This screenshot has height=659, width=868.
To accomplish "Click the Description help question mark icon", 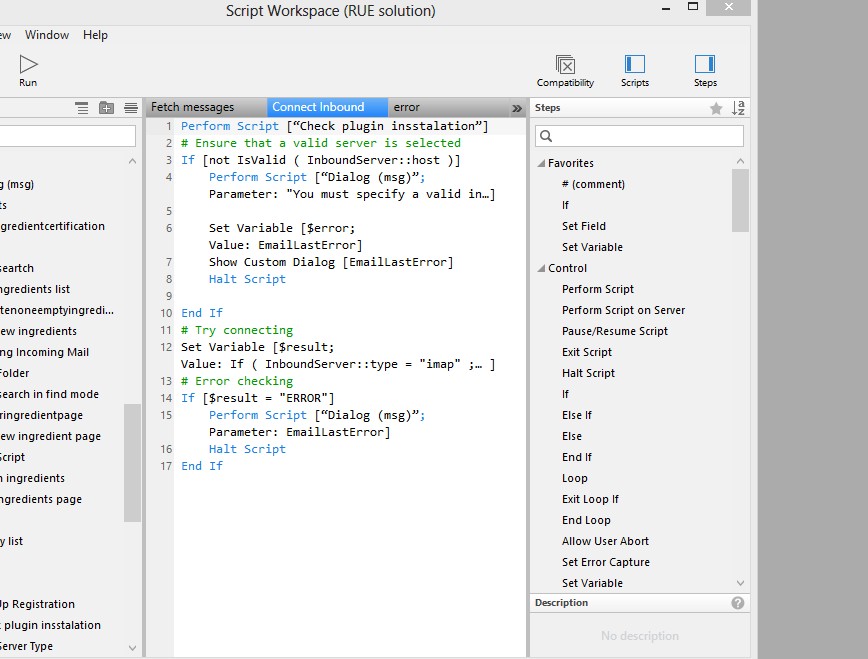I will 738,603.
